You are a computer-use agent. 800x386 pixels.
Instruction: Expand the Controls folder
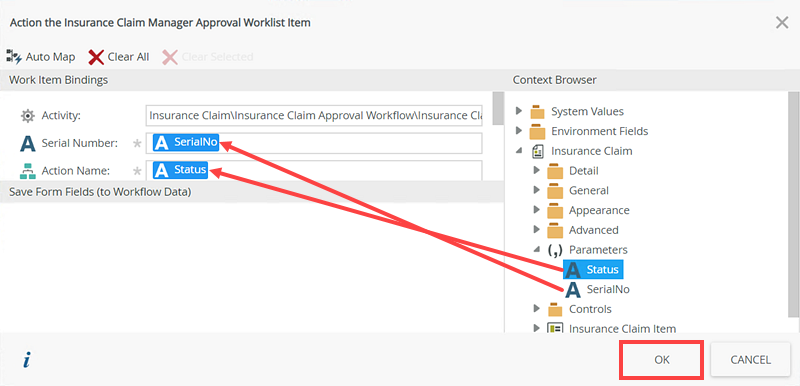pos(536,308)
